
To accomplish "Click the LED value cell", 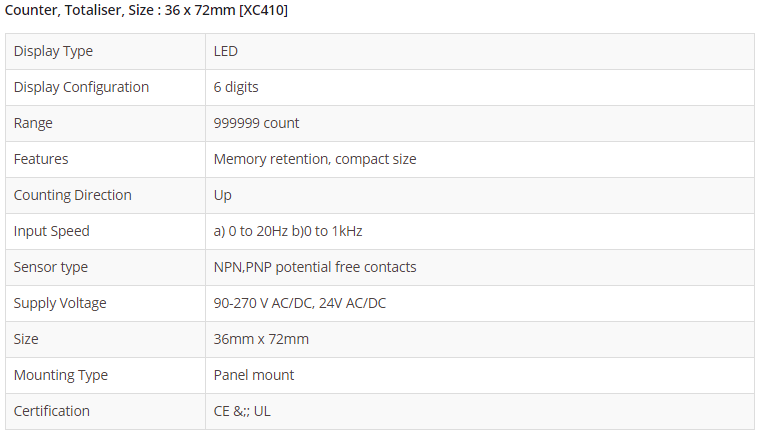I will click(x=226, y=51).
